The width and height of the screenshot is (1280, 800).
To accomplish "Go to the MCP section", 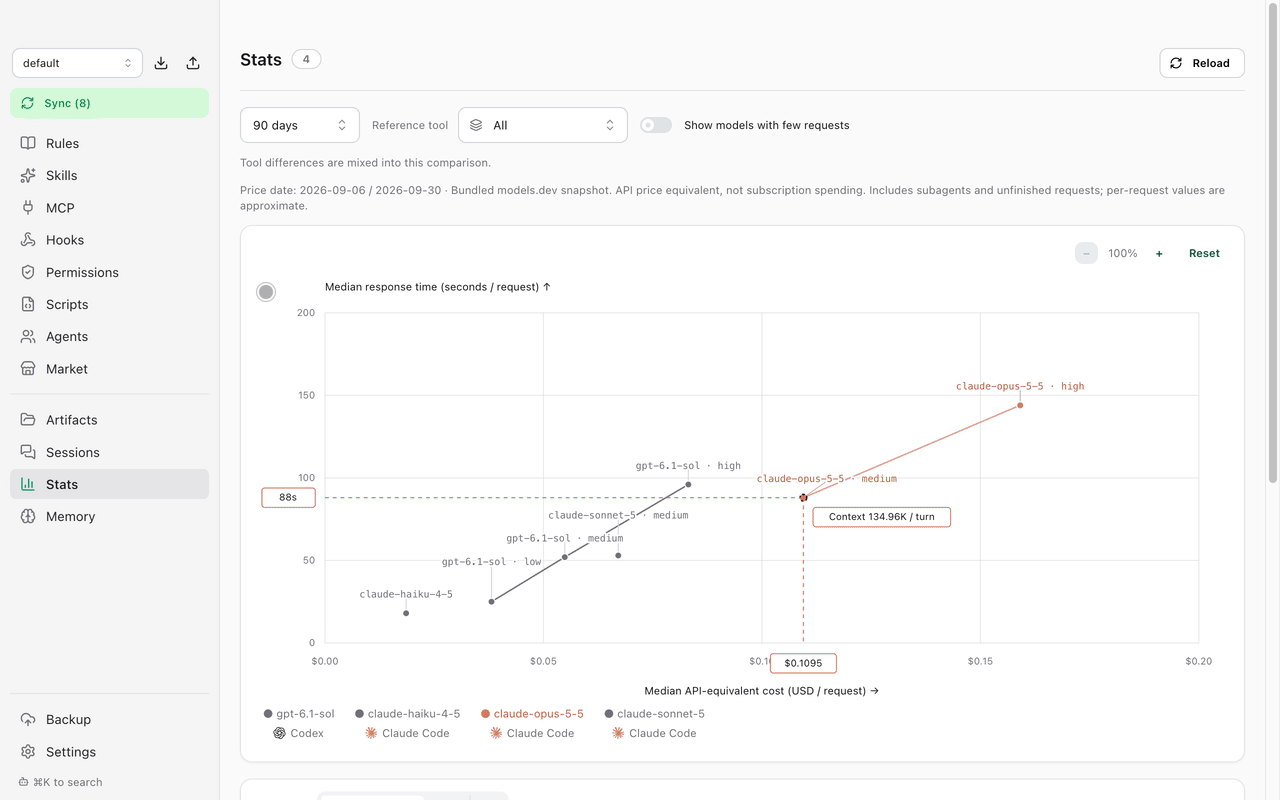I will click(109, 208).
